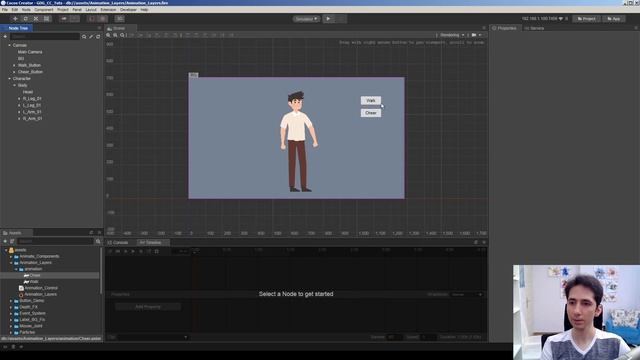Collapse the Body node
Viewport: 640px width, 360px height.
pyautogui.click(x=14, y=85)
